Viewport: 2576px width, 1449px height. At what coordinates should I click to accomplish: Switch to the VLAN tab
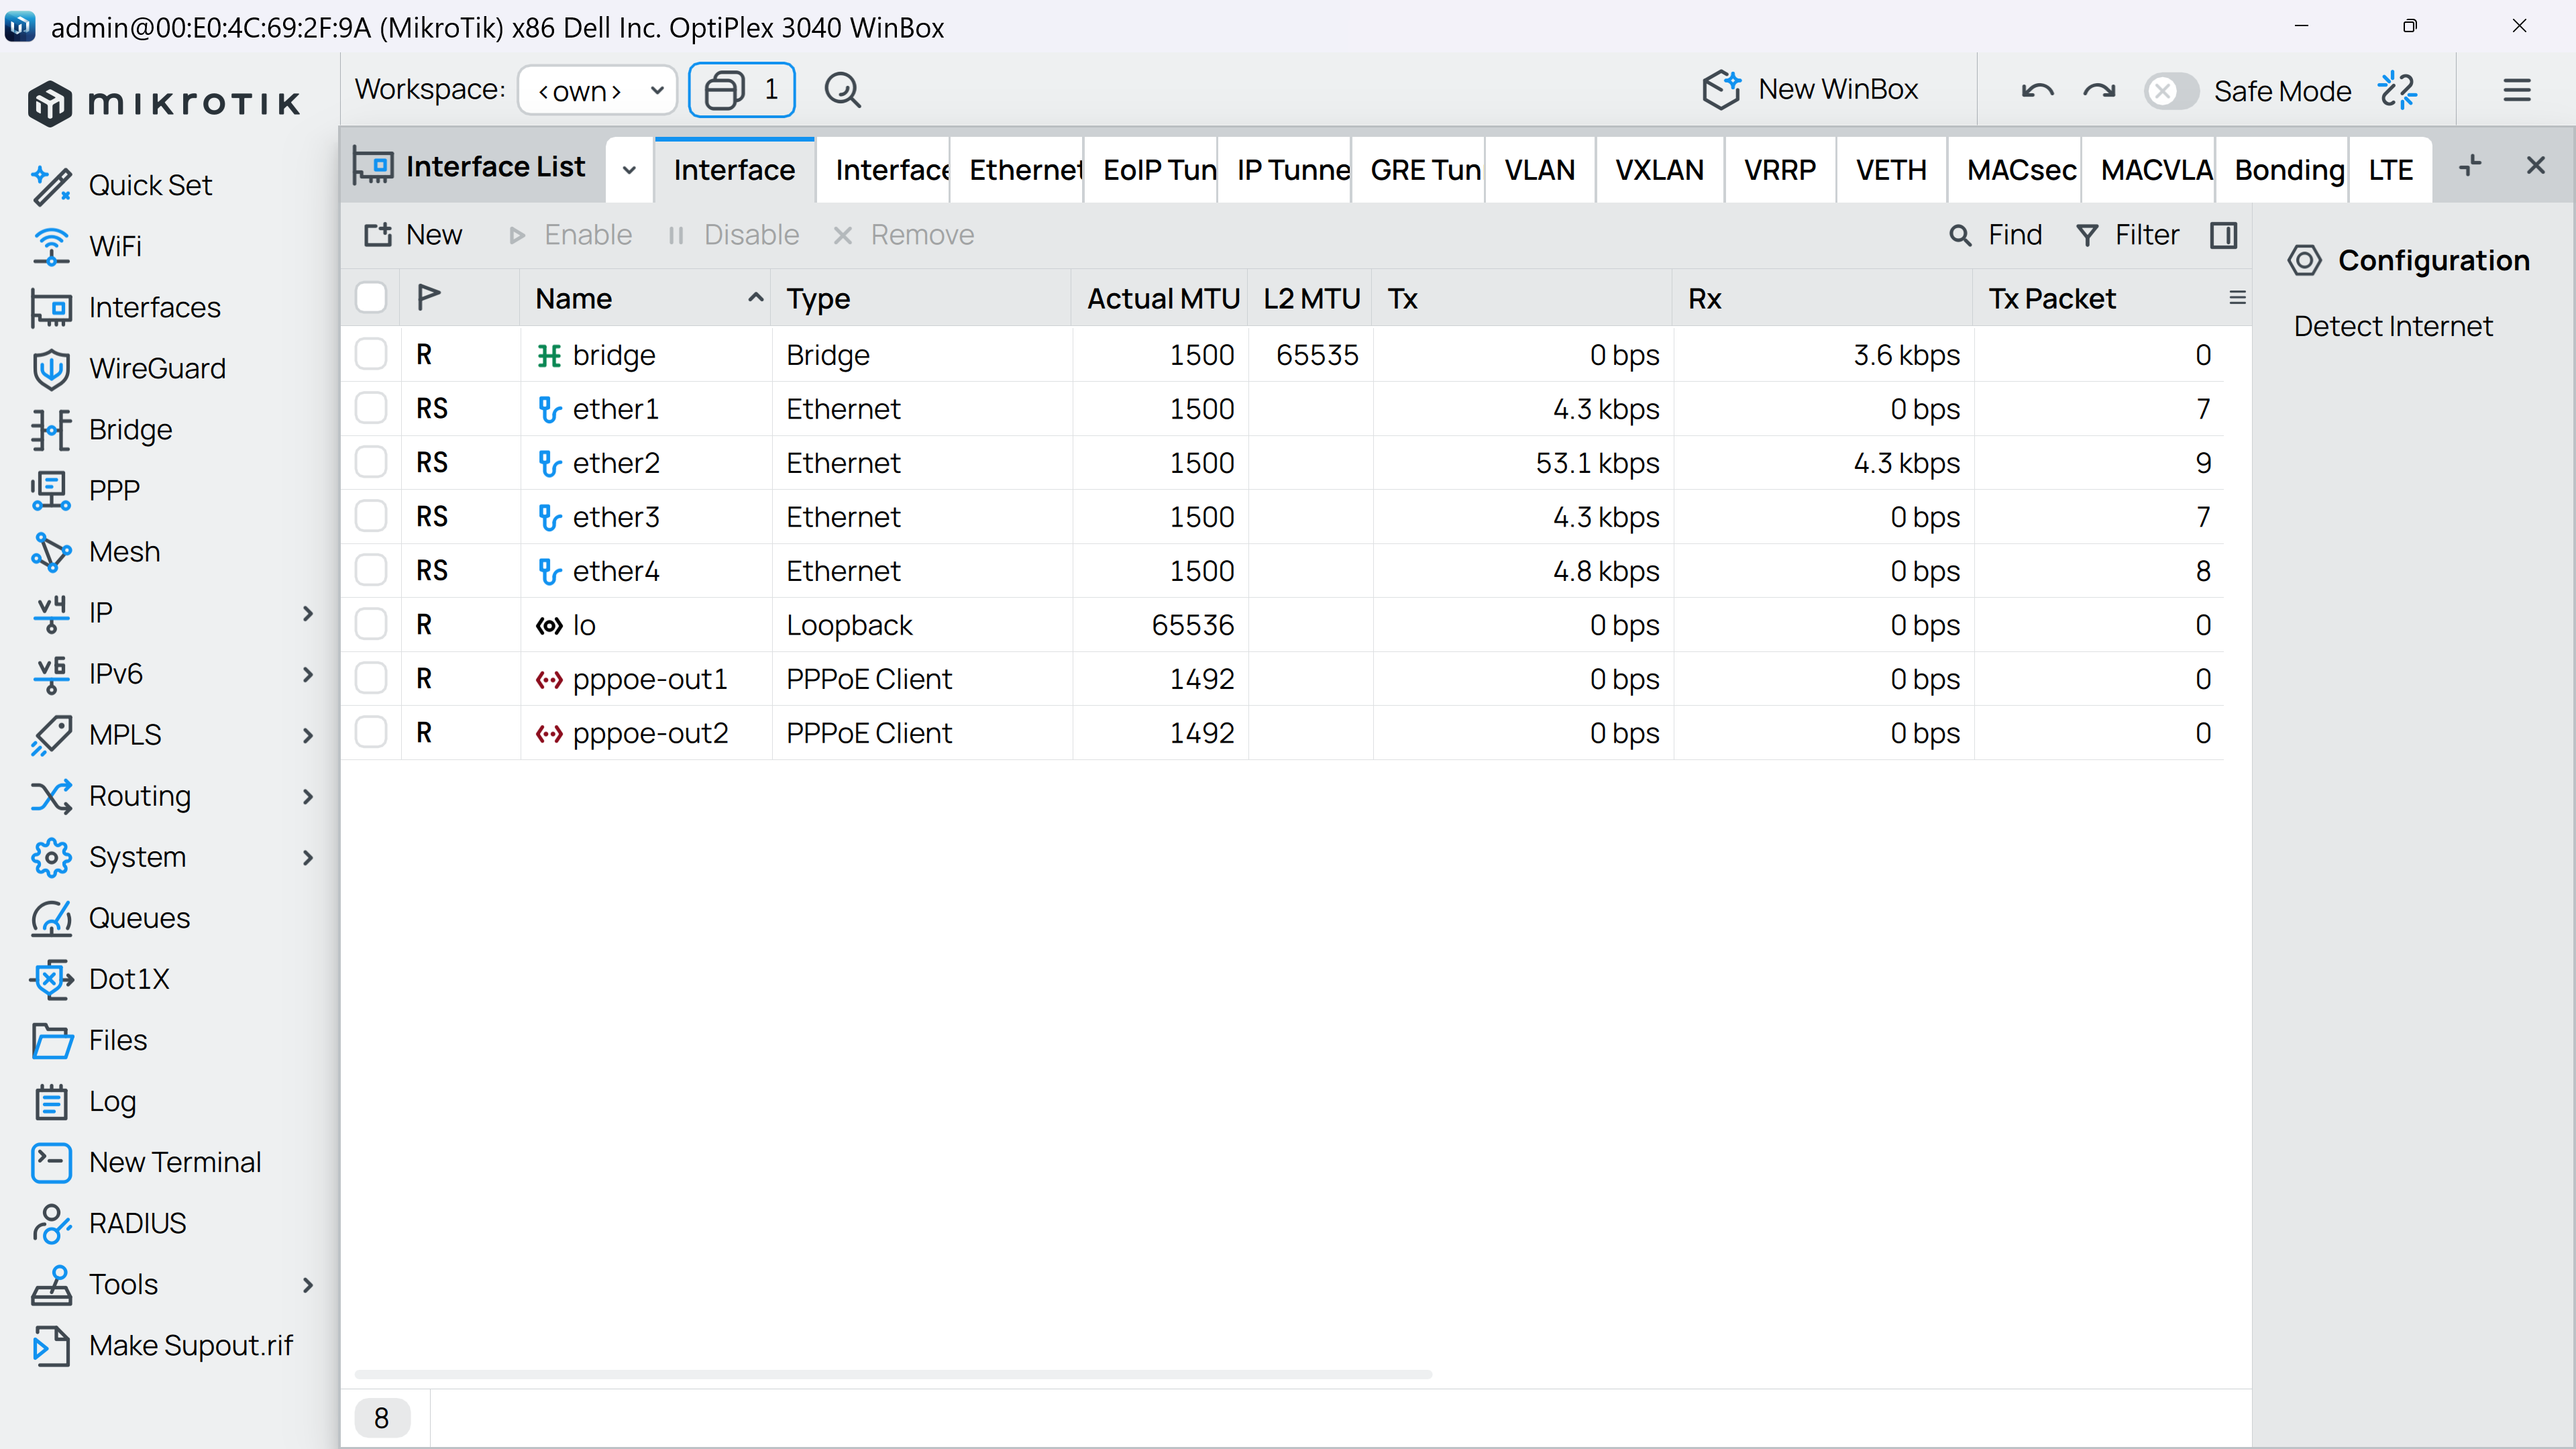(1539, 170)
